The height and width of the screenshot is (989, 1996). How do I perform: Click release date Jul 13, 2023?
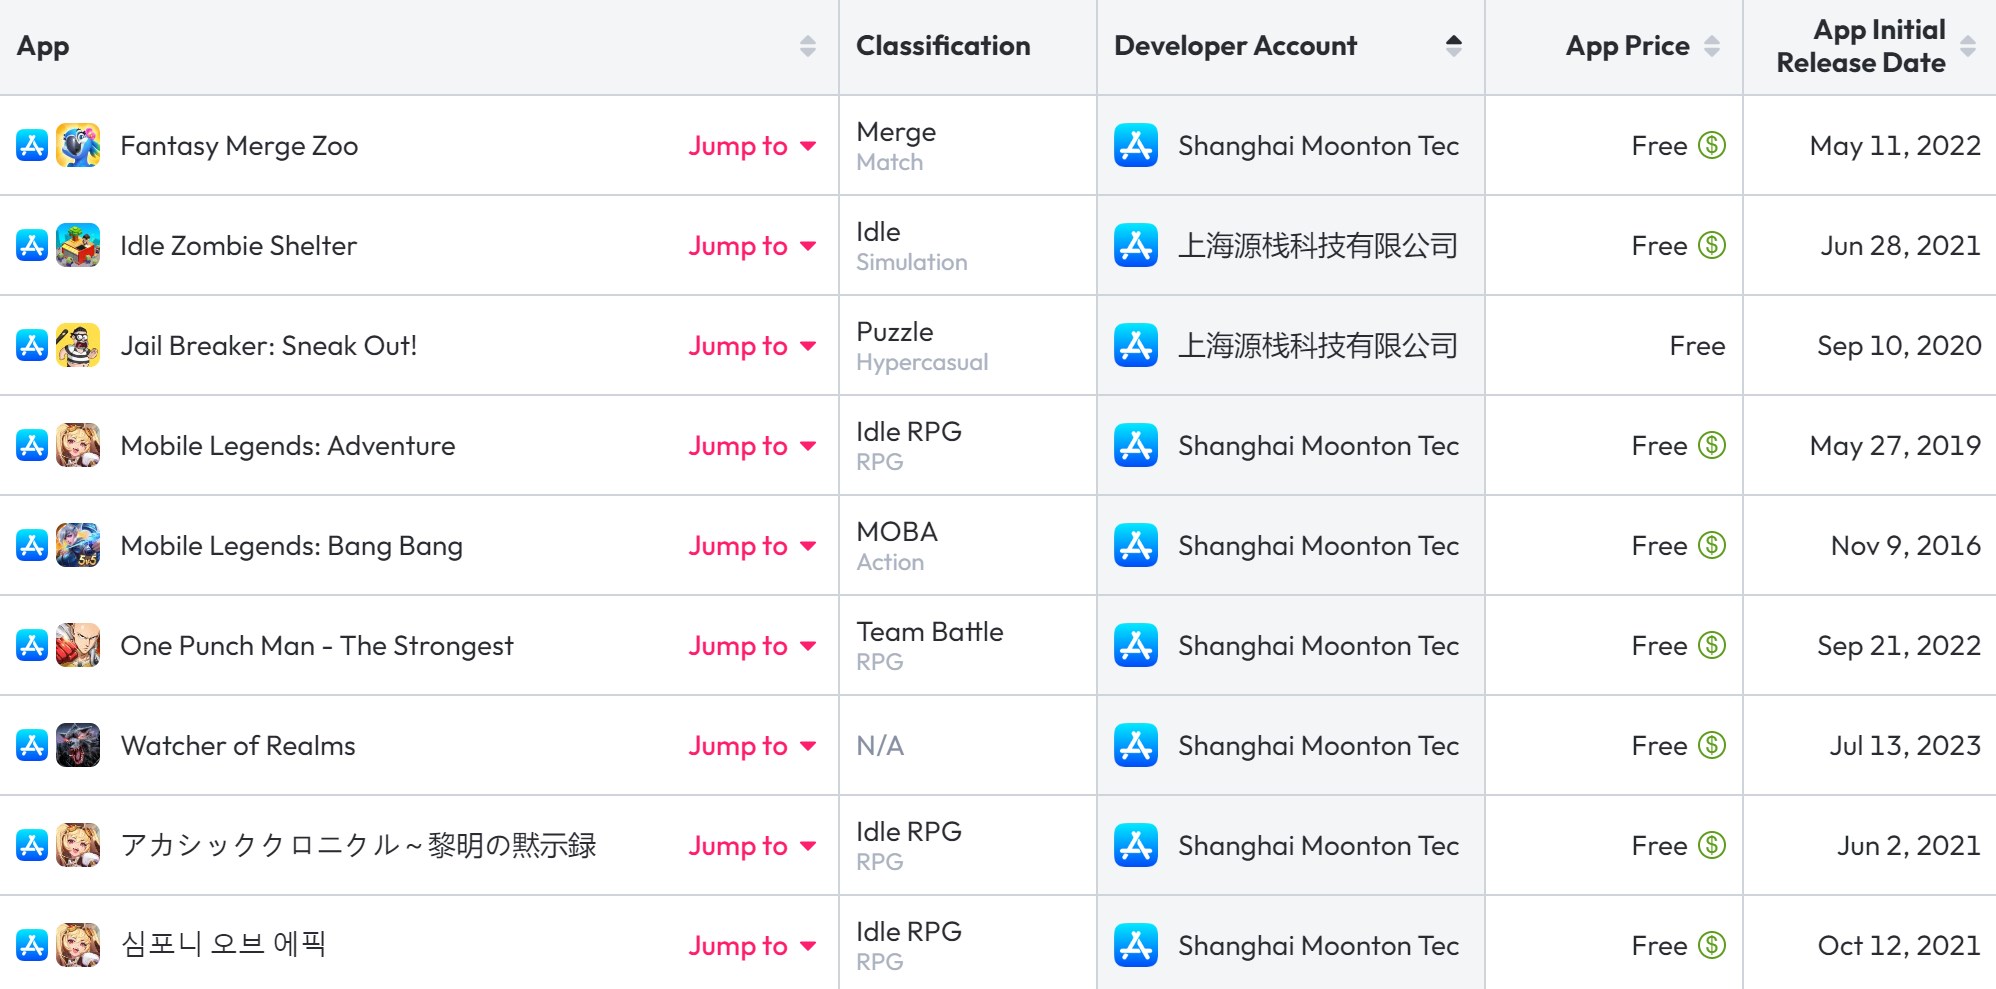1905,746
